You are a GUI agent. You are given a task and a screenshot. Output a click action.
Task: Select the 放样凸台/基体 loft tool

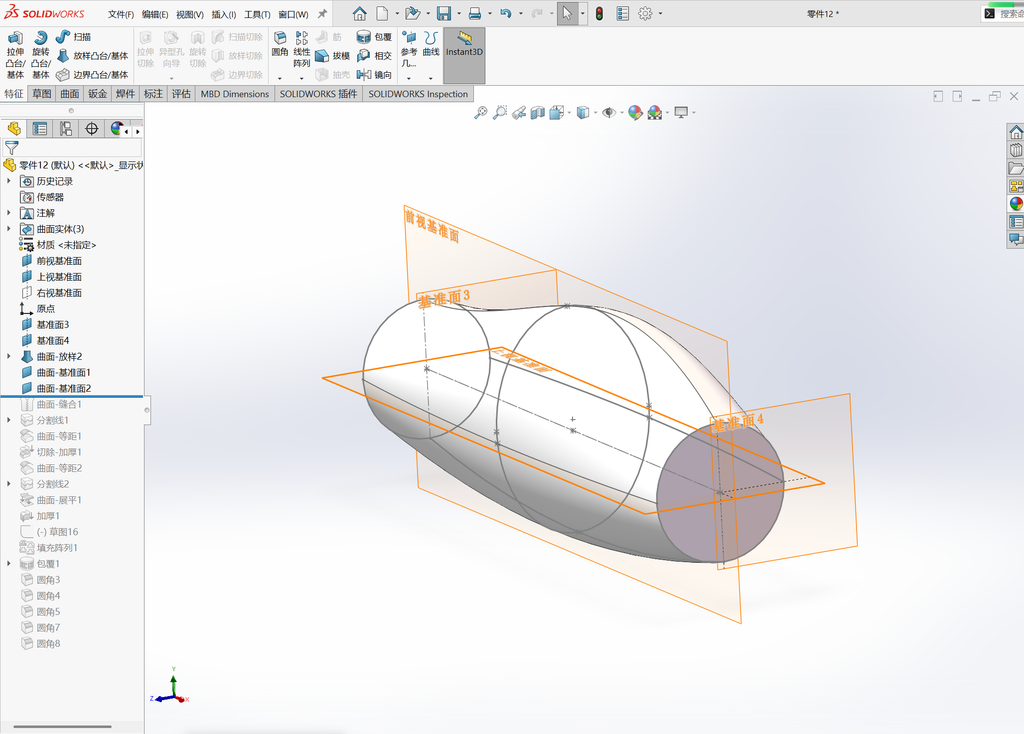coord(92,56)
